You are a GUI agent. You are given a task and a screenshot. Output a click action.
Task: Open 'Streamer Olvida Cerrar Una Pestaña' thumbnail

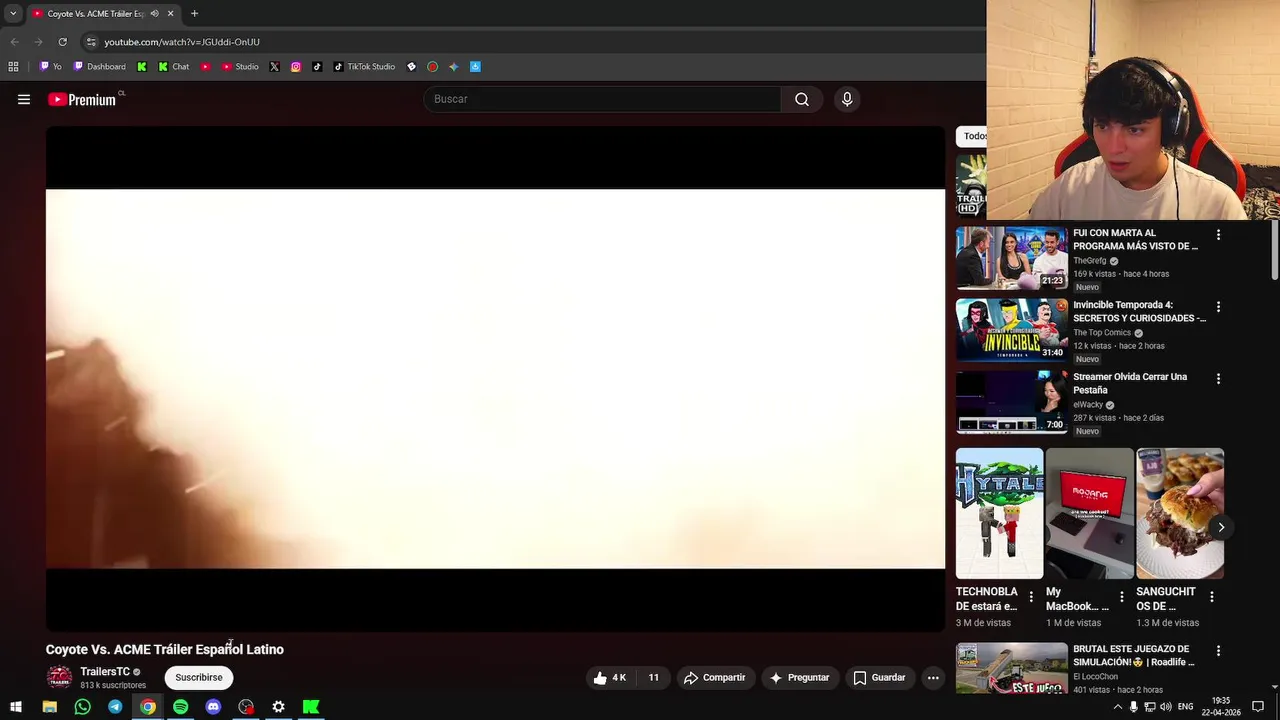1011,402
